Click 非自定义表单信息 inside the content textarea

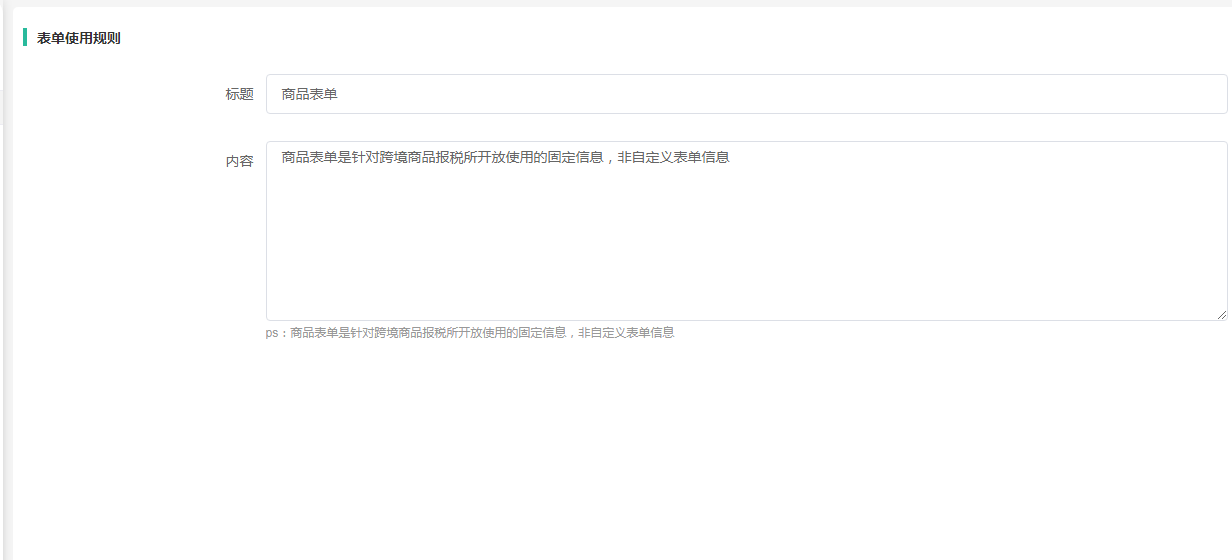[673, 157]
